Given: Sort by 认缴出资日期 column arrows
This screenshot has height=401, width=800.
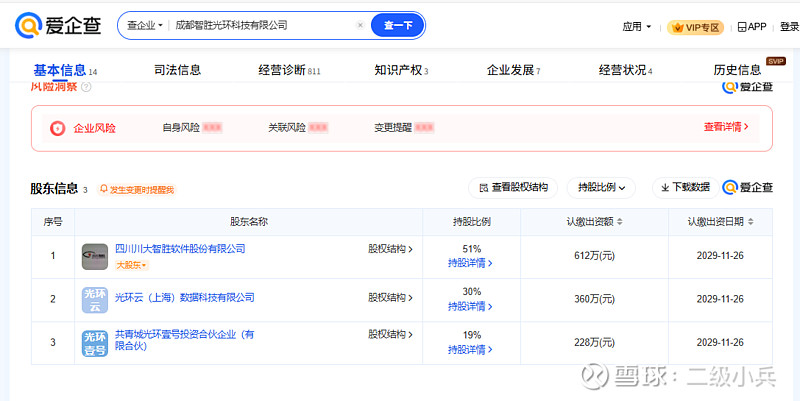Looking at the screenshot, I should pos(751,222).
